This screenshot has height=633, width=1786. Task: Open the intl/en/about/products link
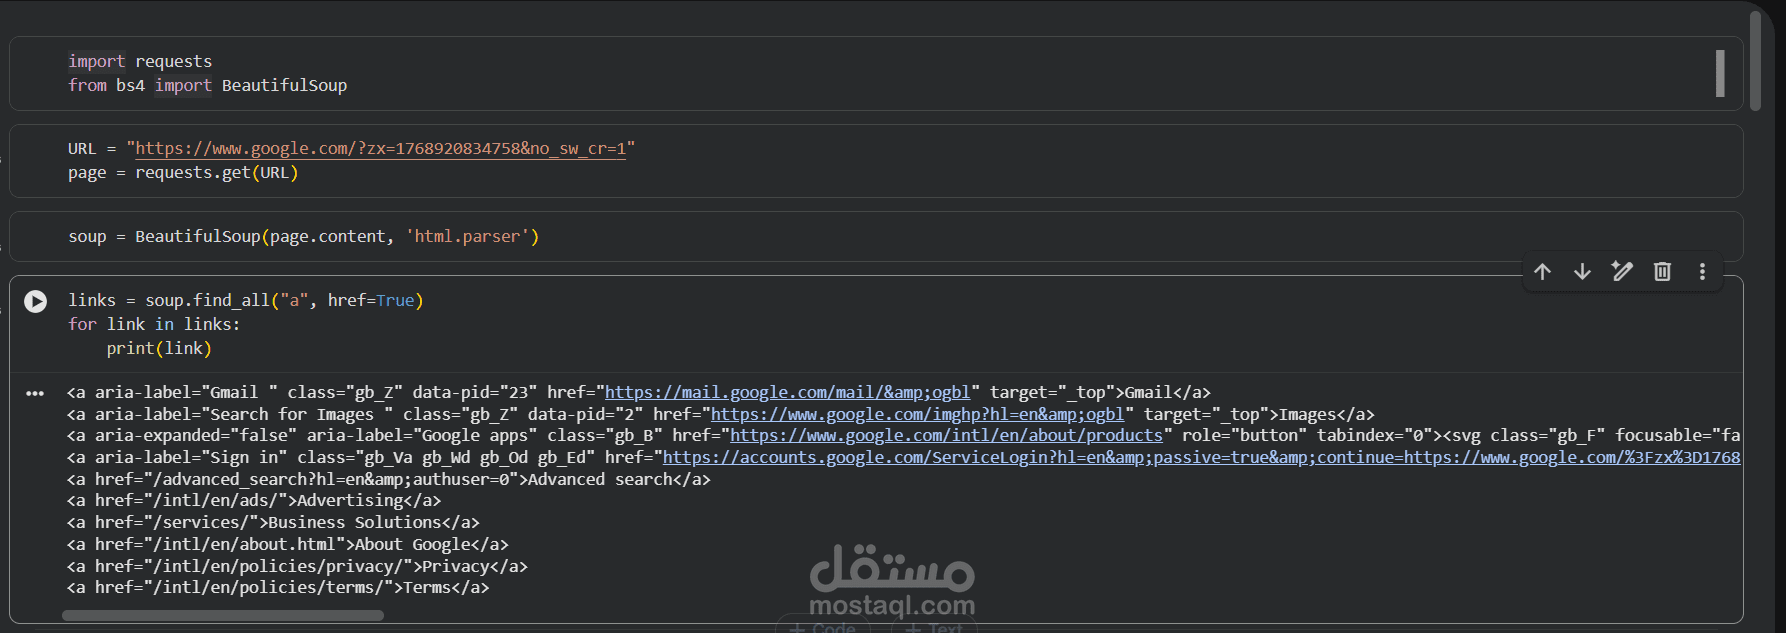coord(946,435)
